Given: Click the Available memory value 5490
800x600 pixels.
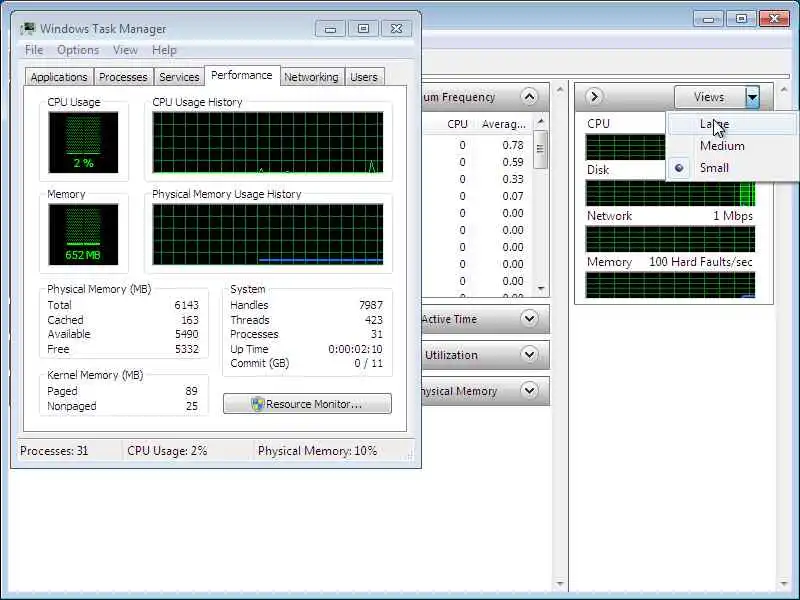Looking at the screenshot, I should 187,334.
